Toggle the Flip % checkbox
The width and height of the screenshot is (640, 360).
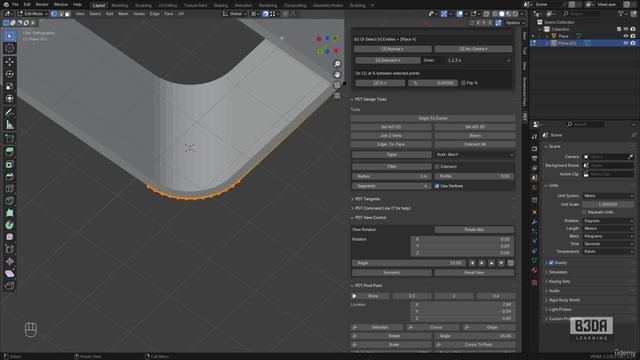coord(463,83)
